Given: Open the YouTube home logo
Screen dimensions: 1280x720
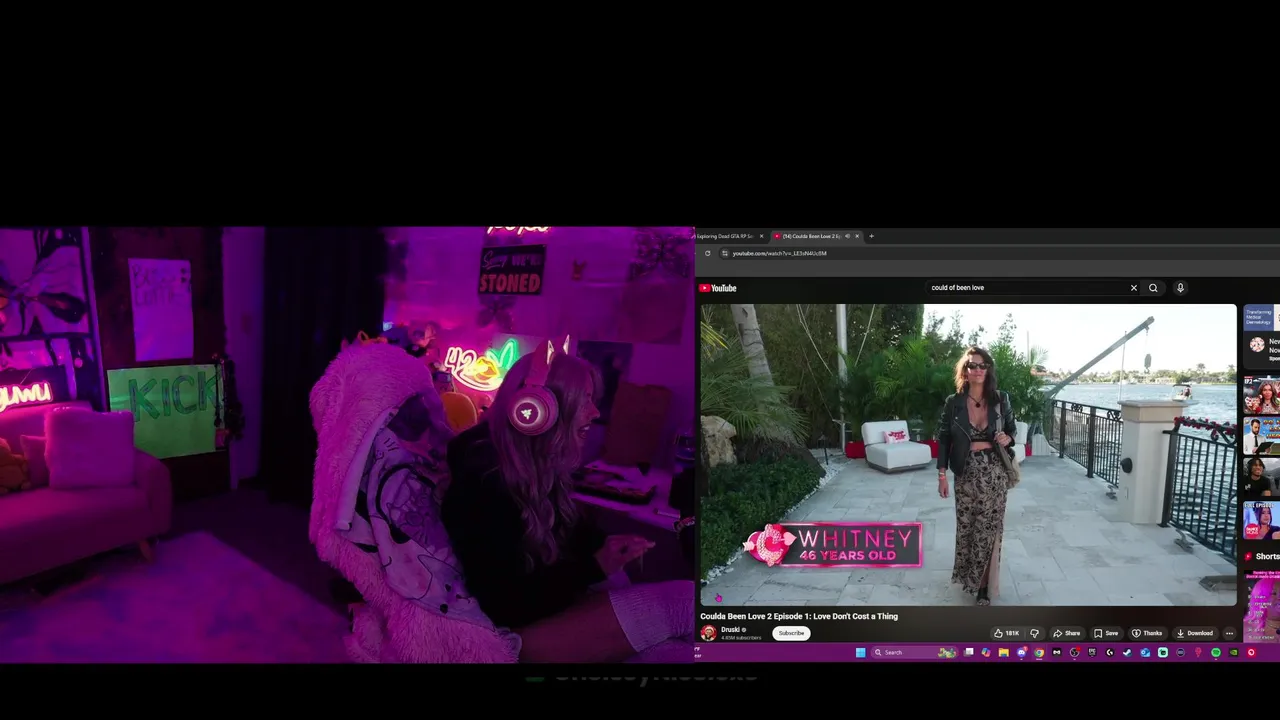Looking at the screenshot, I should pos(717,288).
